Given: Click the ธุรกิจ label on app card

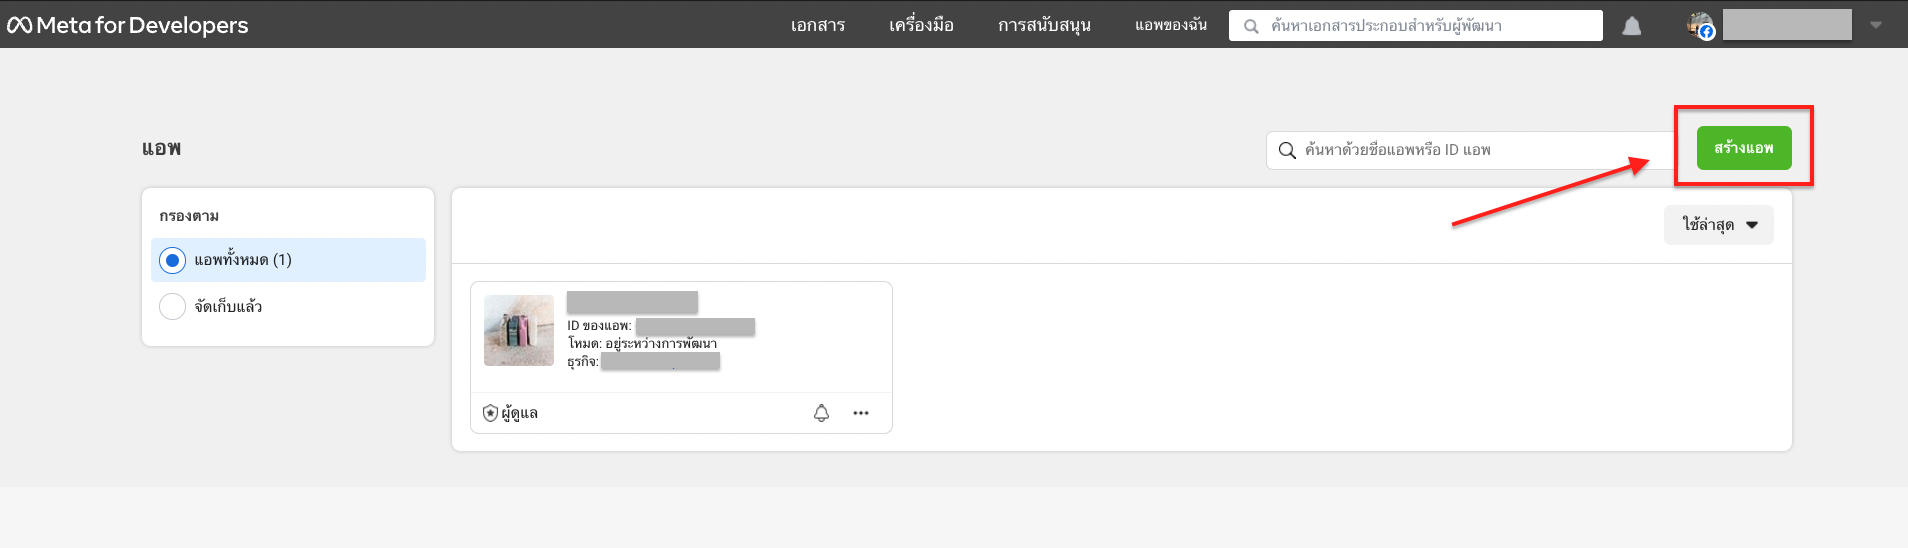Looking at the screenshot, I should coord(583,362).
